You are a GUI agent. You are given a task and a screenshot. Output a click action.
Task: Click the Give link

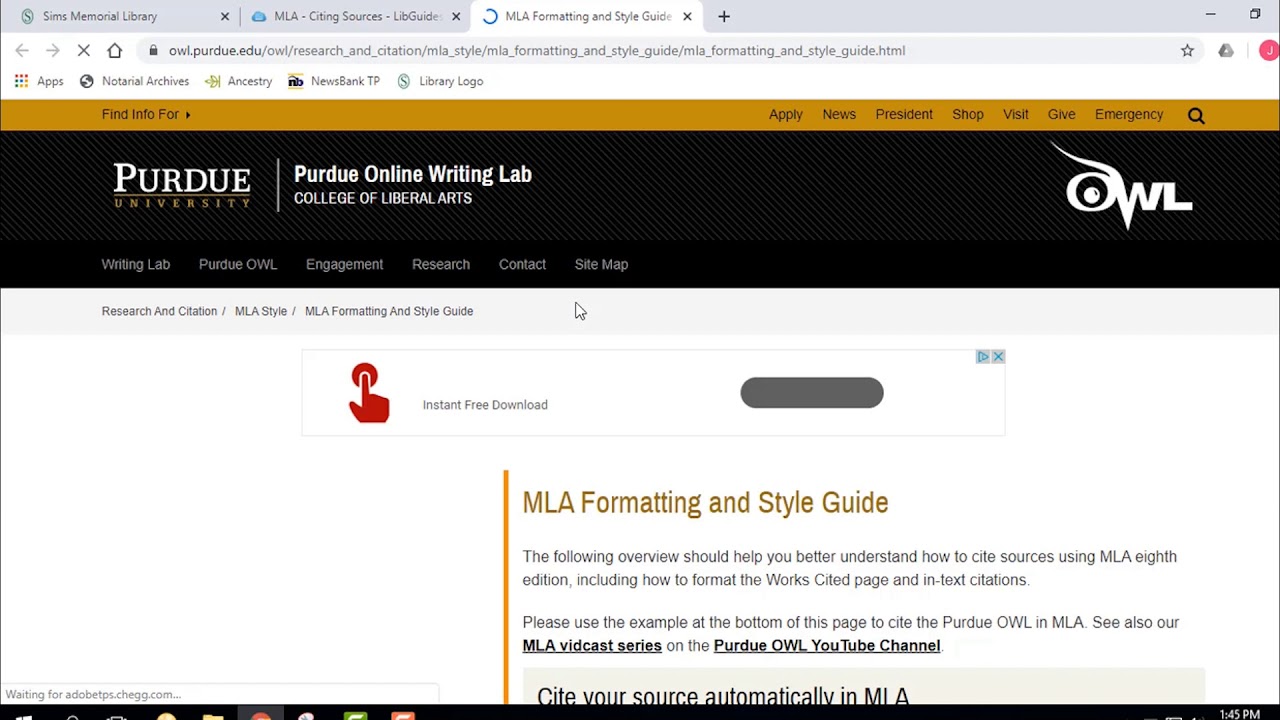pyautogui.click(x=1062, y=114)
